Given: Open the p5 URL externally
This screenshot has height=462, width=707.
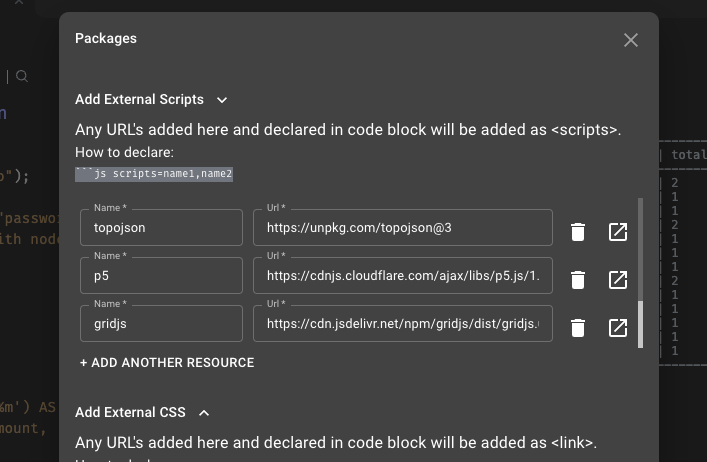Looking at the screenshot, I should [x=618, y=280].
